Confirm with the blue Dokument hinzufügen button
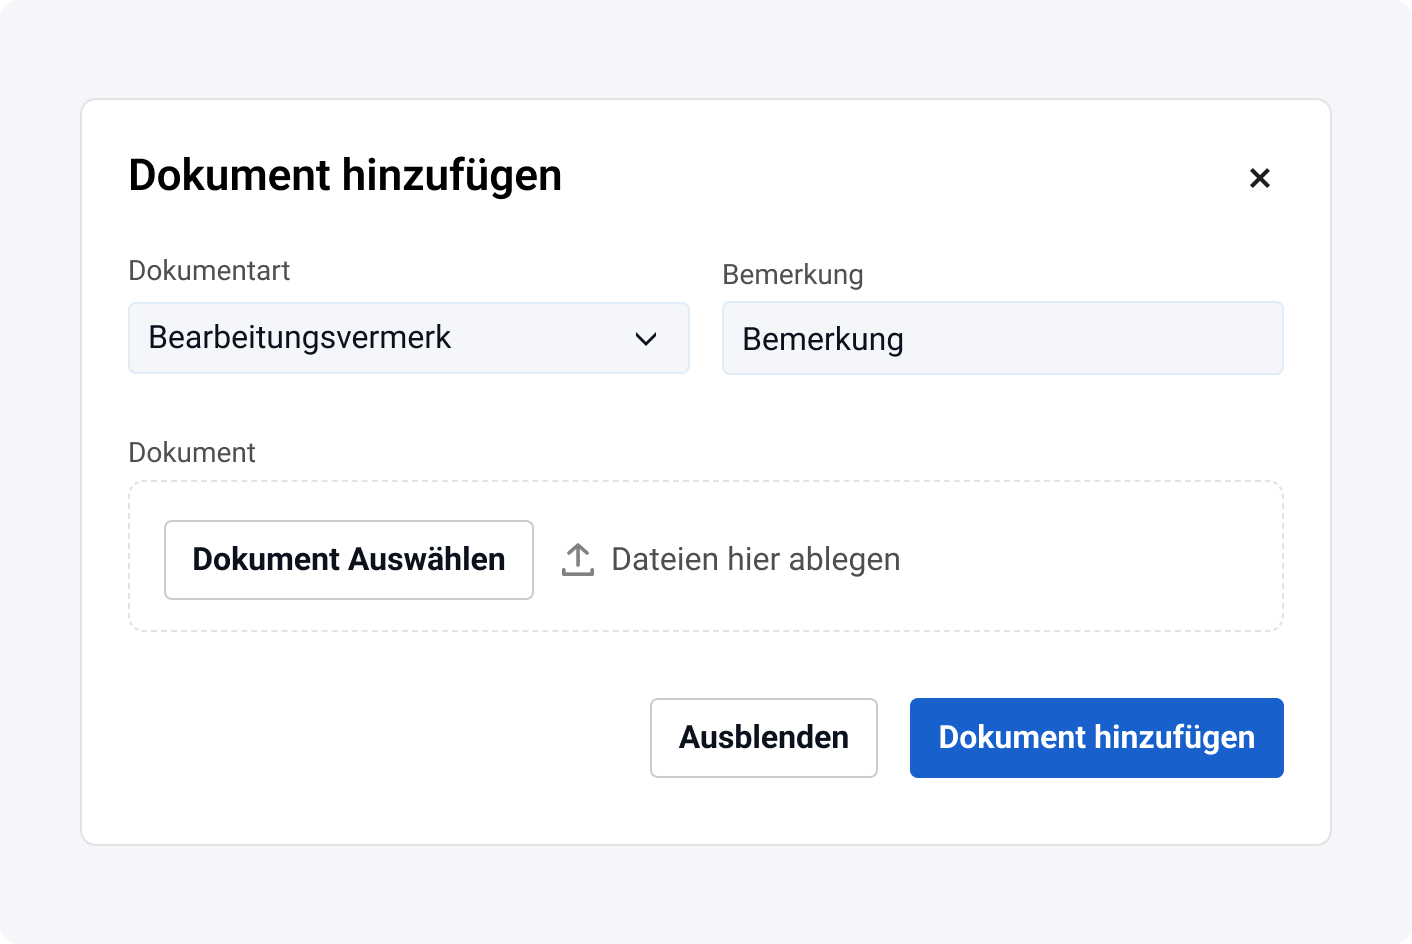Image resolution: width=1412 pixels, height=944 pixels. (x=1097, y=738)
